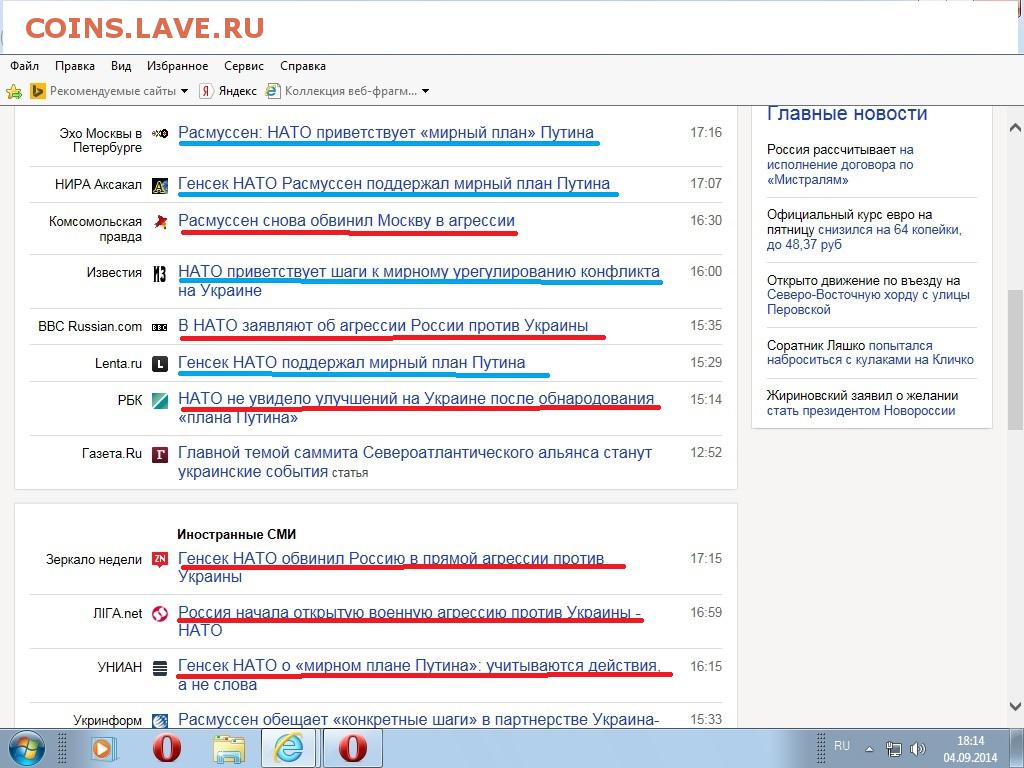This screenshot has width=1024, height=768.
Task: Open news 'Соратник Ляшко попытался наброситься с кулаками на Кличко'
Action: point(870,352)
